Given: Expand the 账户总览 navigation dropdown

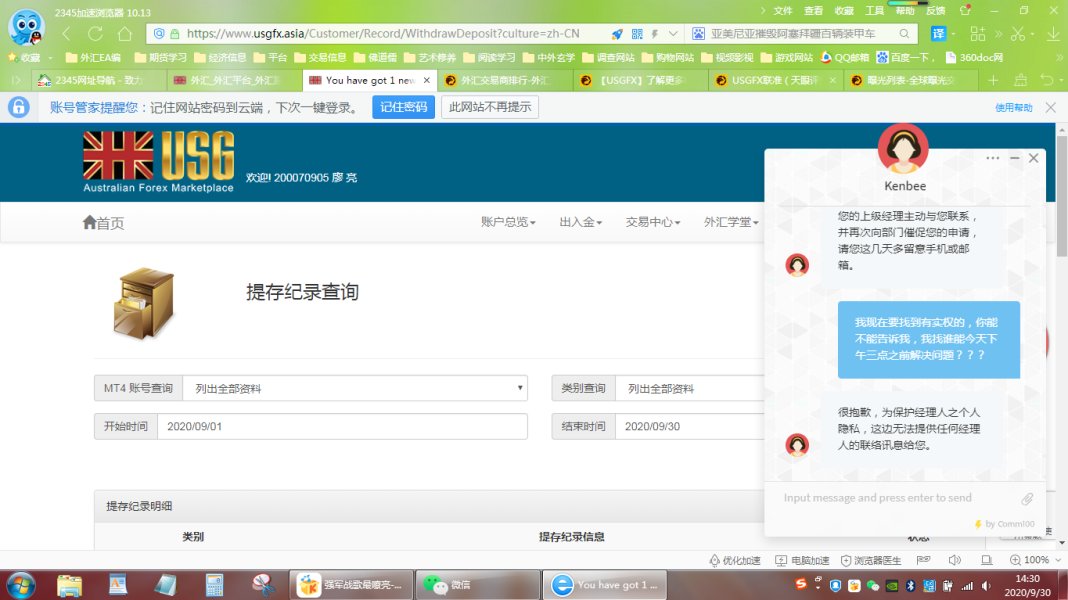Looking at the screenshot, I should pyautogui.click(x=508, y=222).
